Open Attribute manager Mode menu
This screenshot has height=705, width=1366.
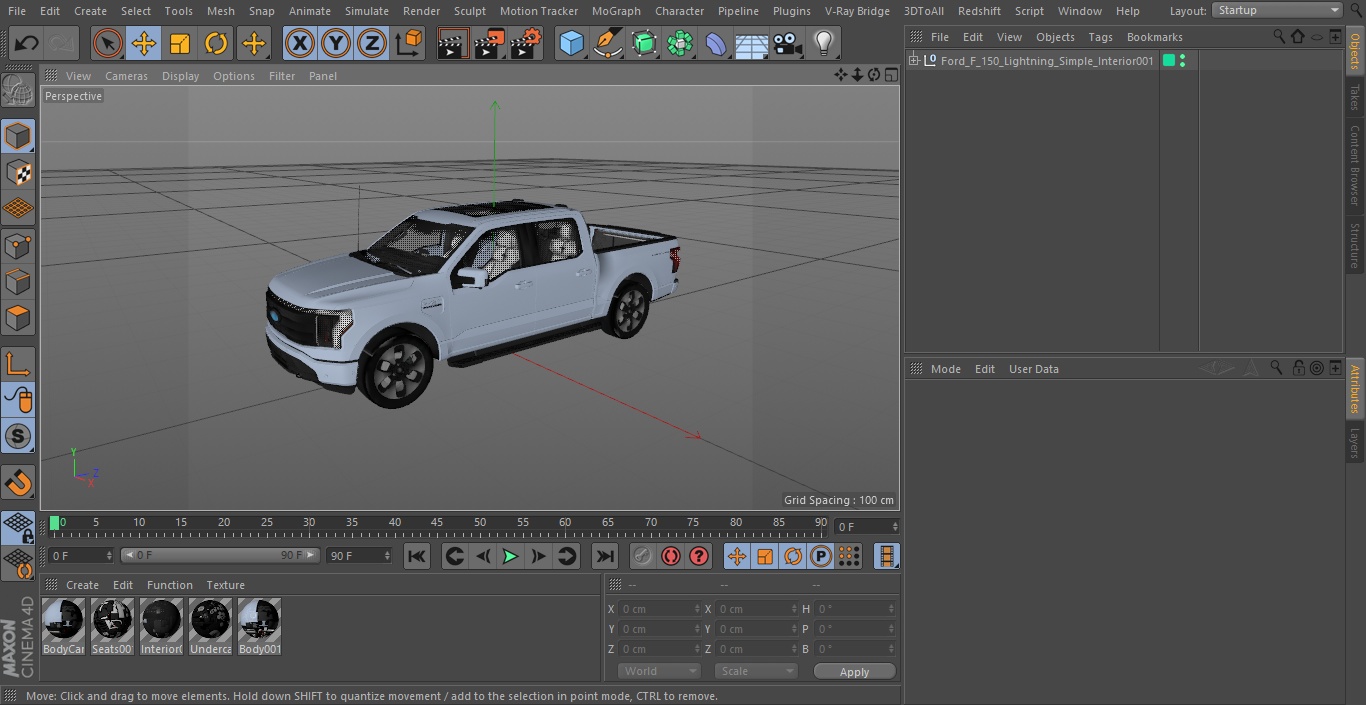click(945, 369)
